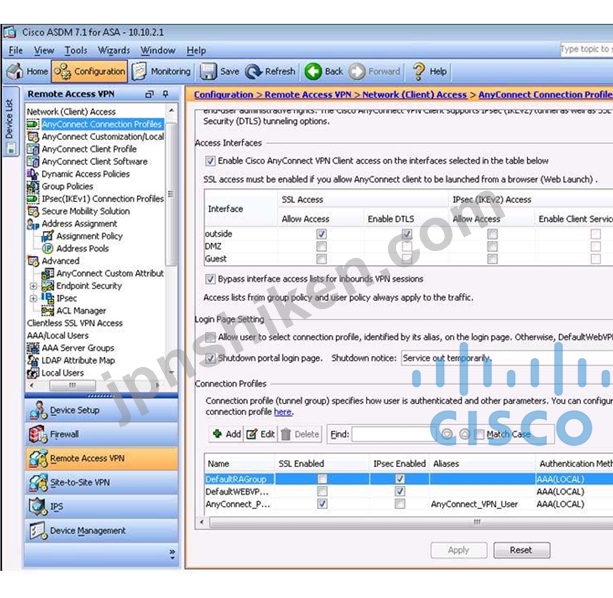Click the Home toolbar icon
Viewport: 613px width, 598px height.
15,72
